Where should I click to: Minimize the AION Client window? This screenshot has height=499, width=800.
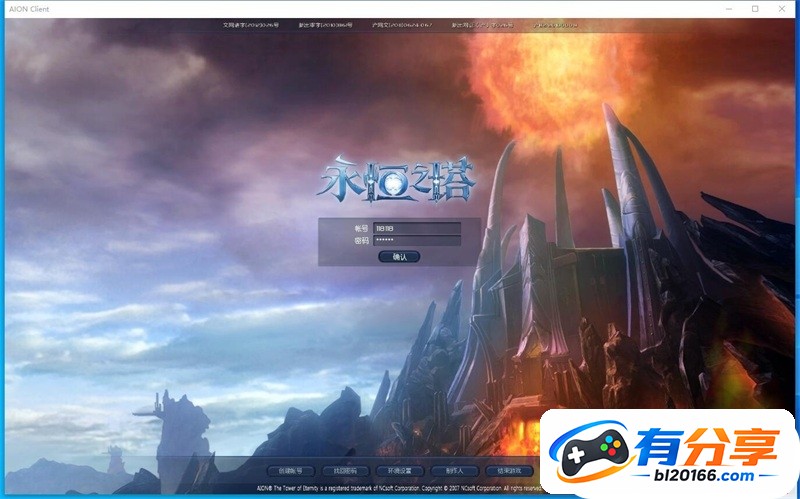pyautogui.click(x=729, y=9)
